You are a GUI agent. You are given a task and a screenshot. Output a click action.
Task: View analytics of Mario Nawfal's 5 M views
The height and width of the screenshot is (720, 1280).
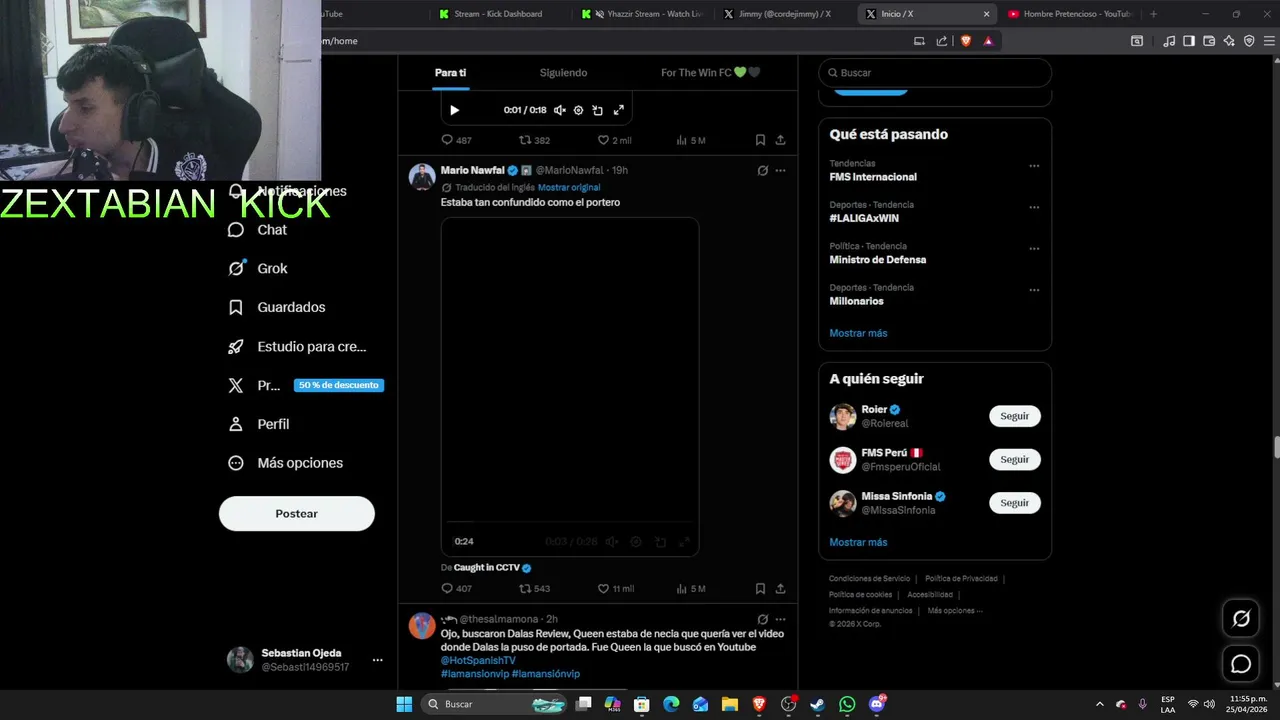(x=691, y=588)
